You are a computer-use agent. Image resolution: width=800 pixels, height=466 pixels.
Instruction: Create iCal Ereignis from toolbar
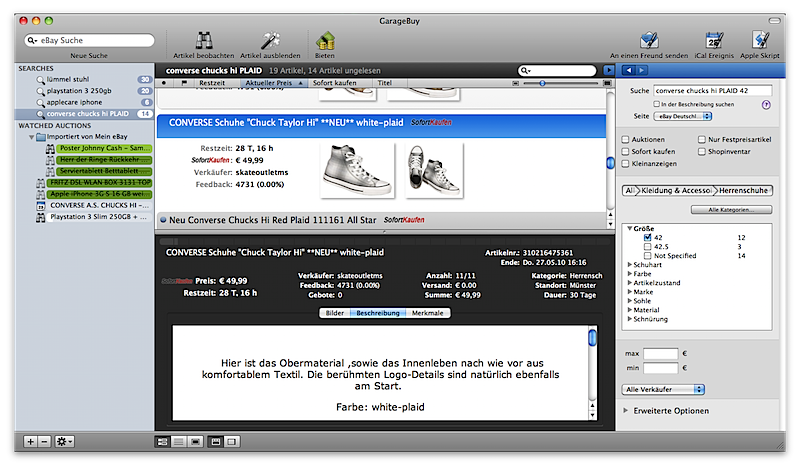pyautogui.click(x=714, y=40)
